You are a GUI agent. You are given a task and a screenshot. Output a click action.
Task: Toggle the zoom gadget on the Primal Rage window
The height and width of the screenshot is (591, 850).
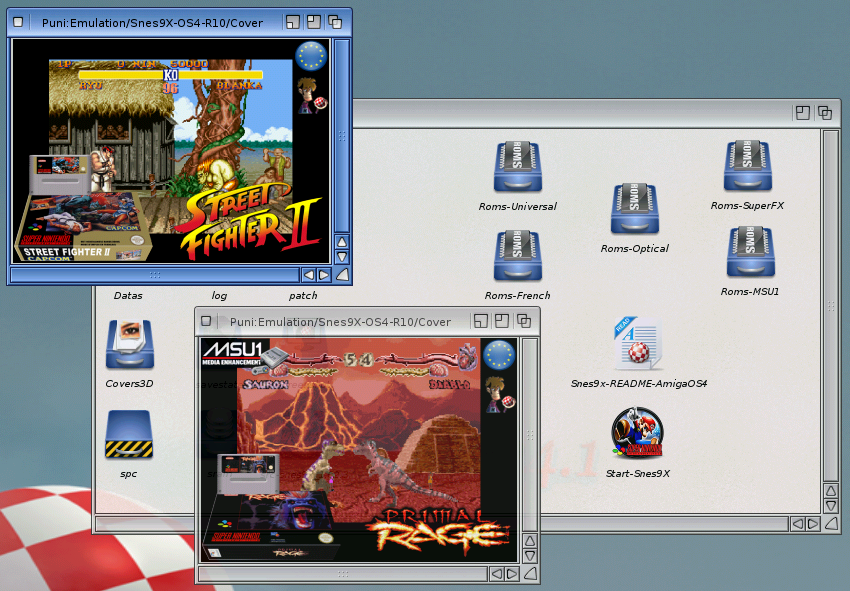click(502, 321)
